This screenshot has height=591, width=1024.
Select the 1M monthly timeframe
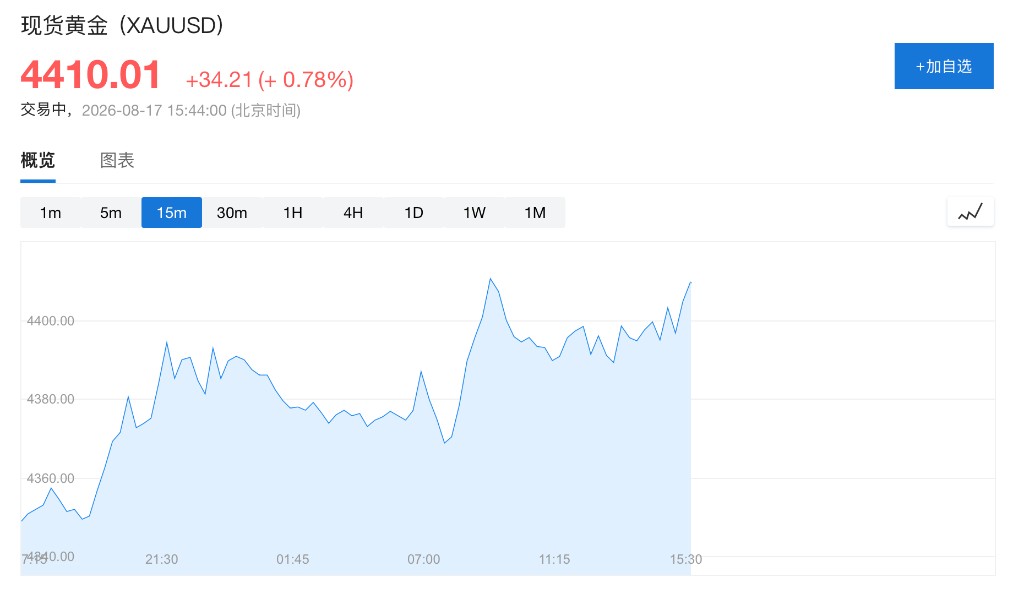[x=535, y=212]
